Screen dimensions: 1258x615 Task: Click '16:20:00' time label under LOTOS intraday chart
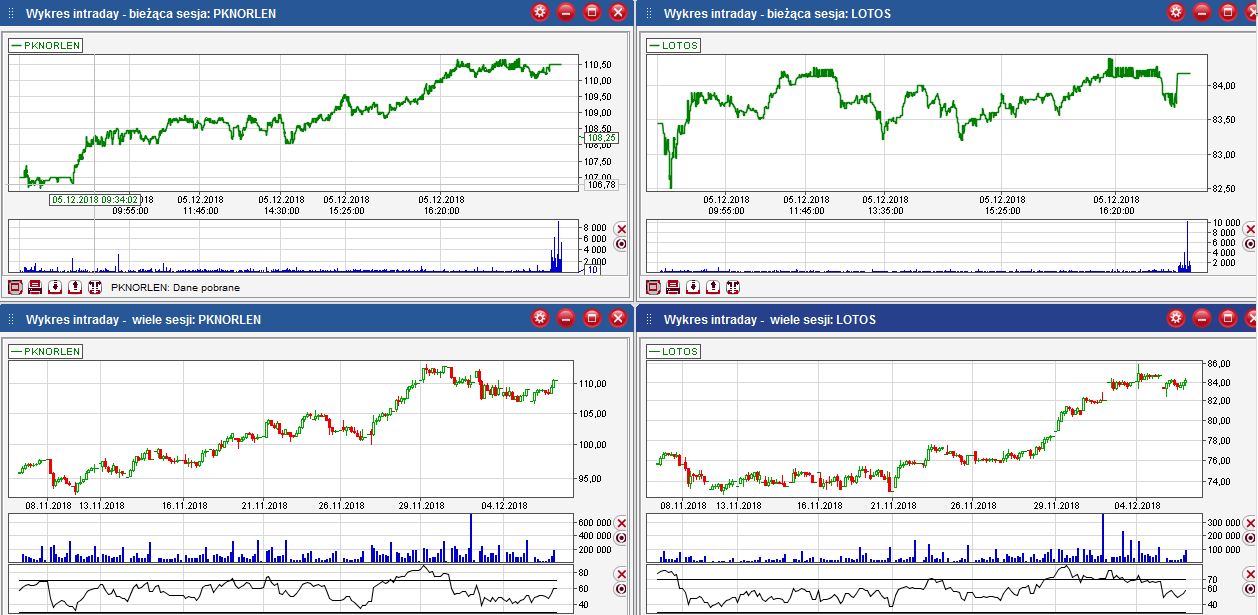pyautogui.click(x=1116, y=210)
